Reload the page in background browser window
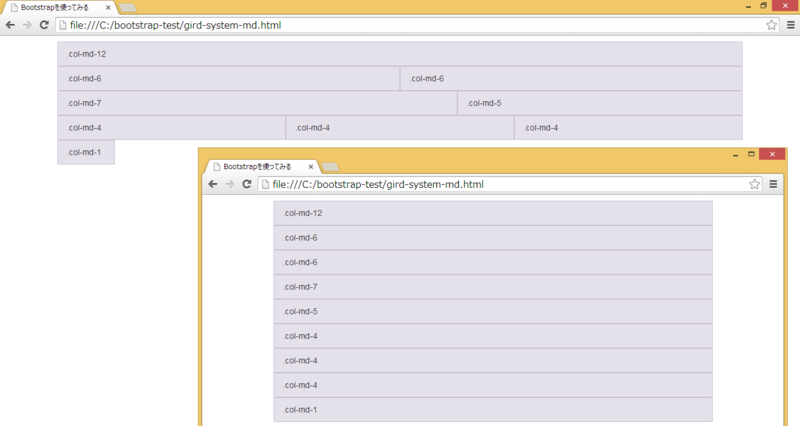 coord(44,25)
